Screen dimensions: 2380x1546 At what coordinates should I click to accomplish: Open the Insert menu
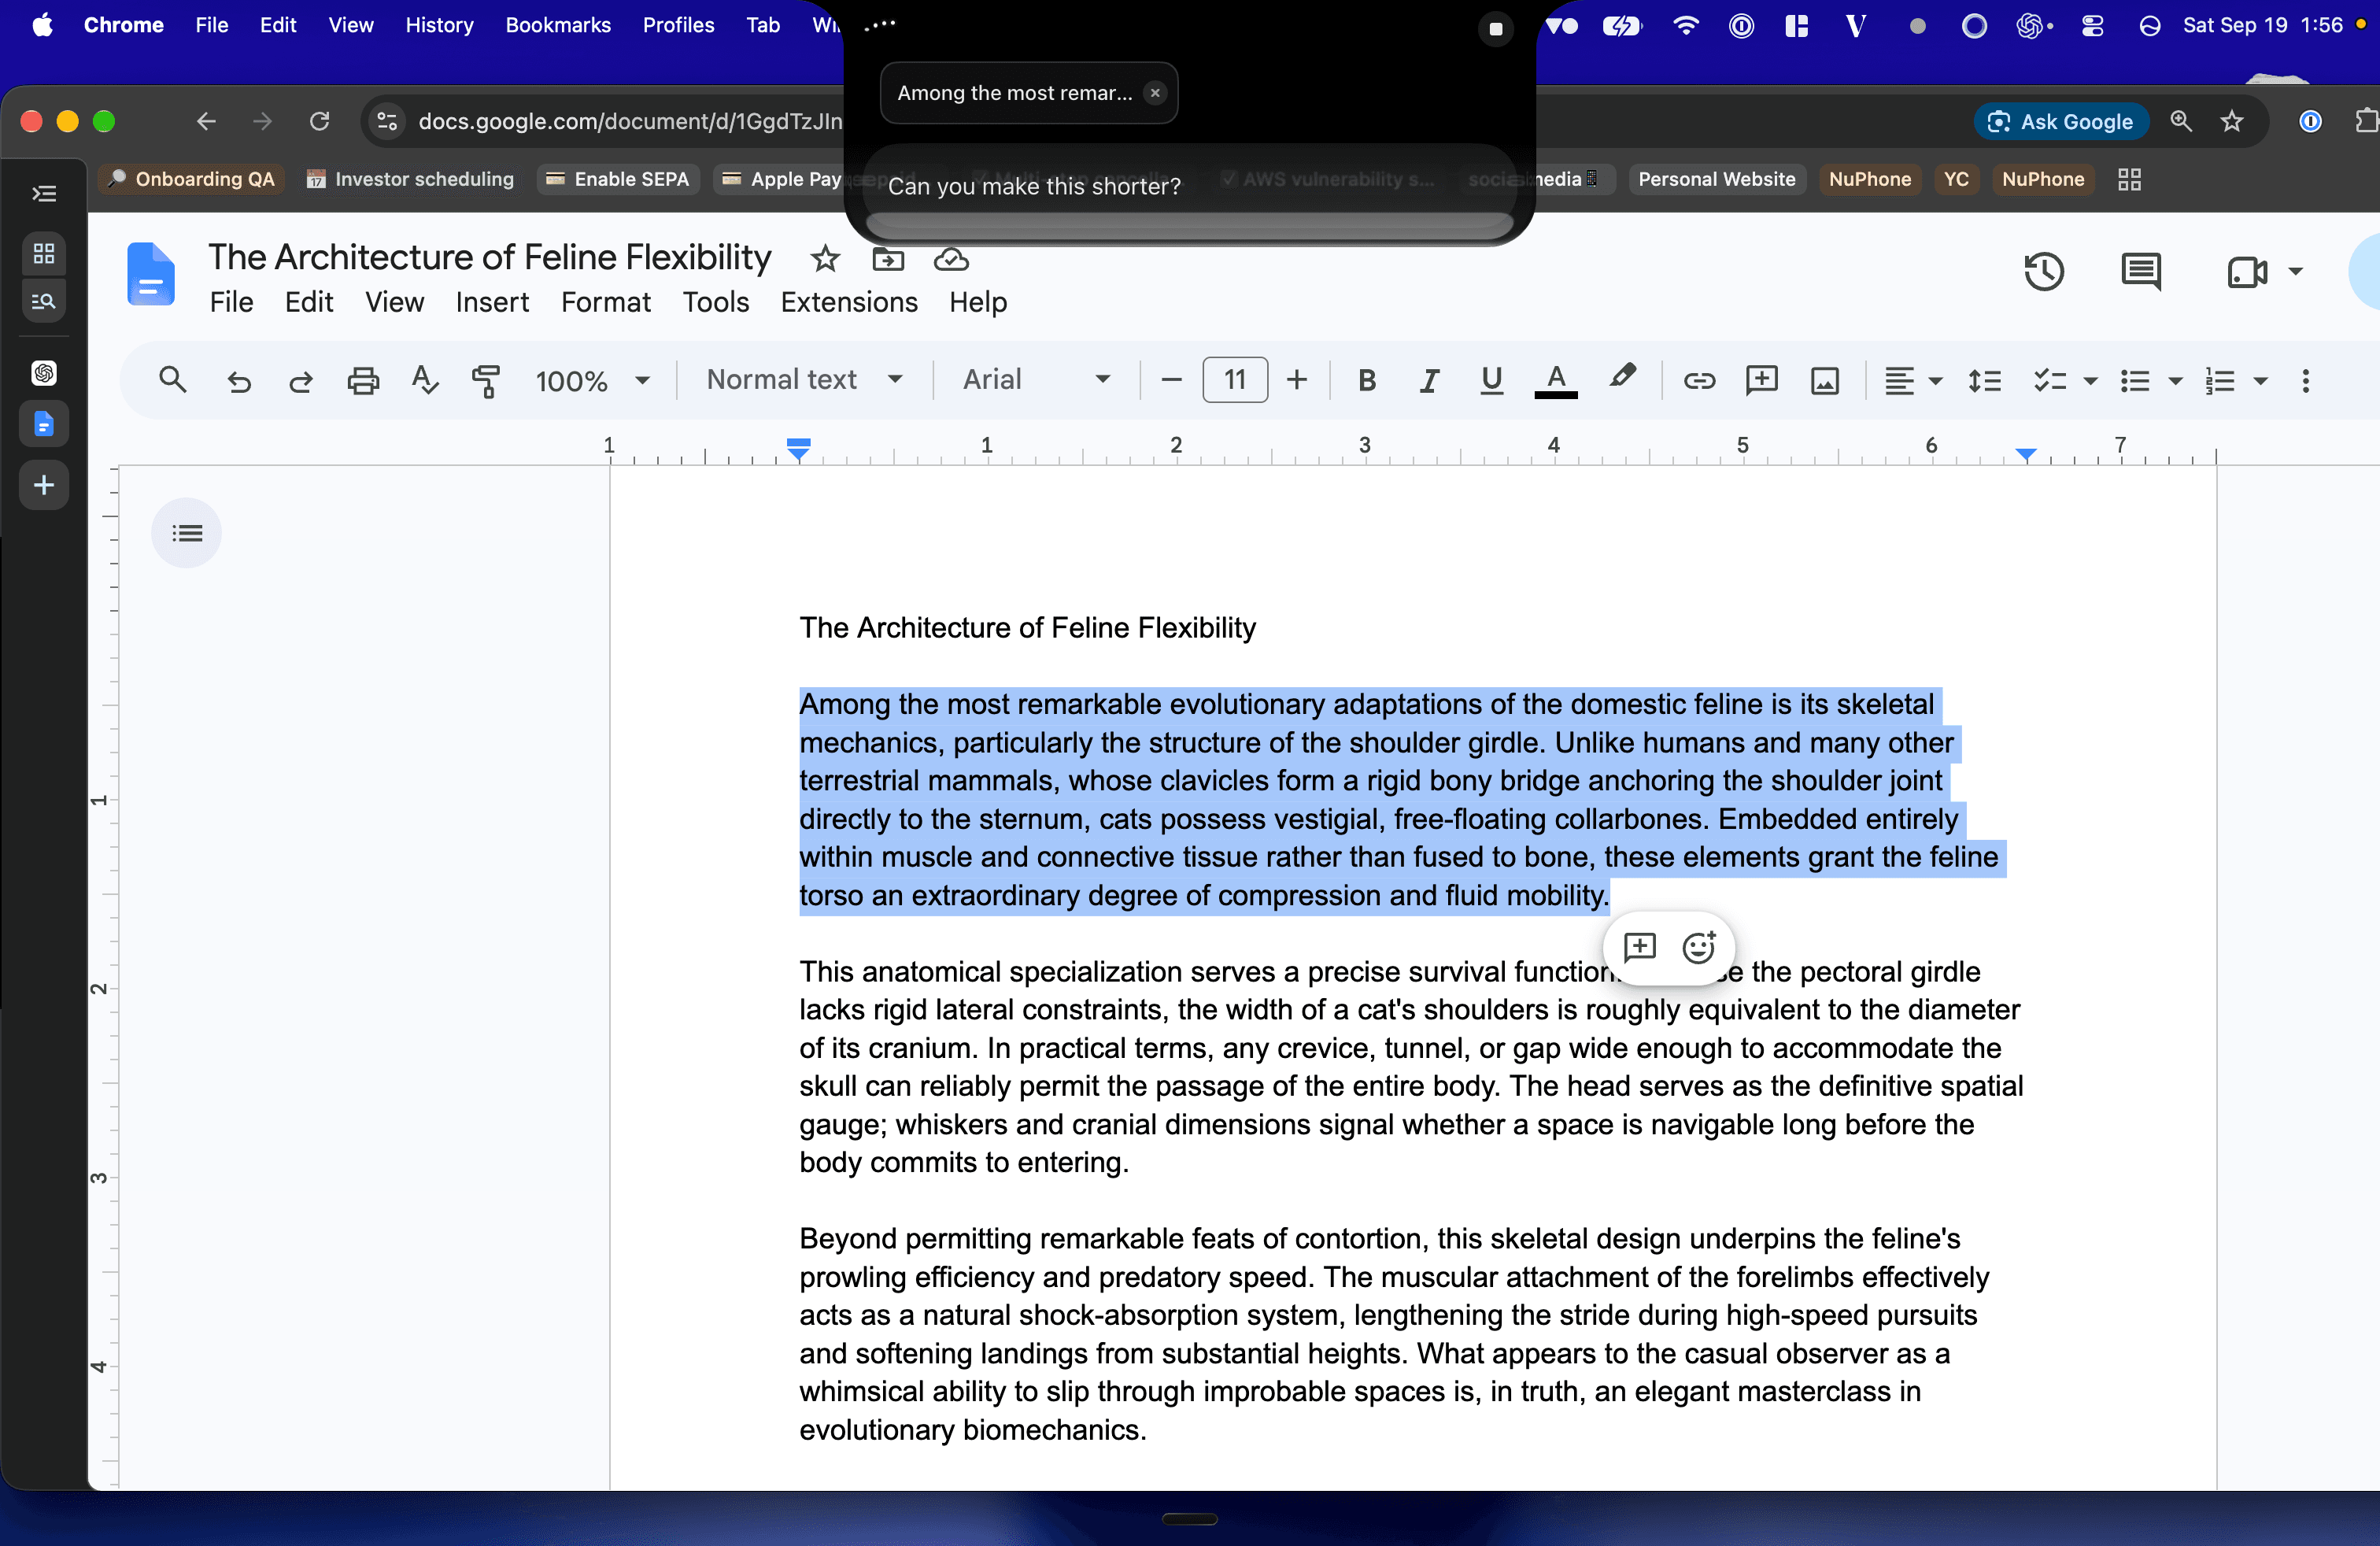point(492,302)
